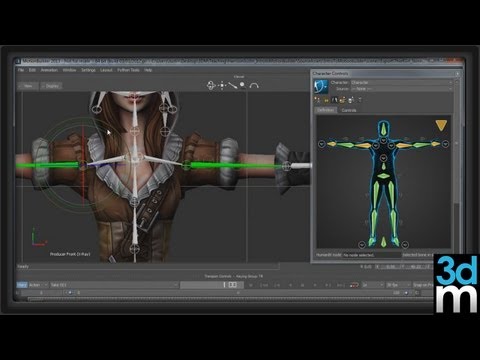Image resolution: width=480 pixels, height=360 pixels.
Task: Expand foot cell beside figure's right foot
Action: point(405,245)
